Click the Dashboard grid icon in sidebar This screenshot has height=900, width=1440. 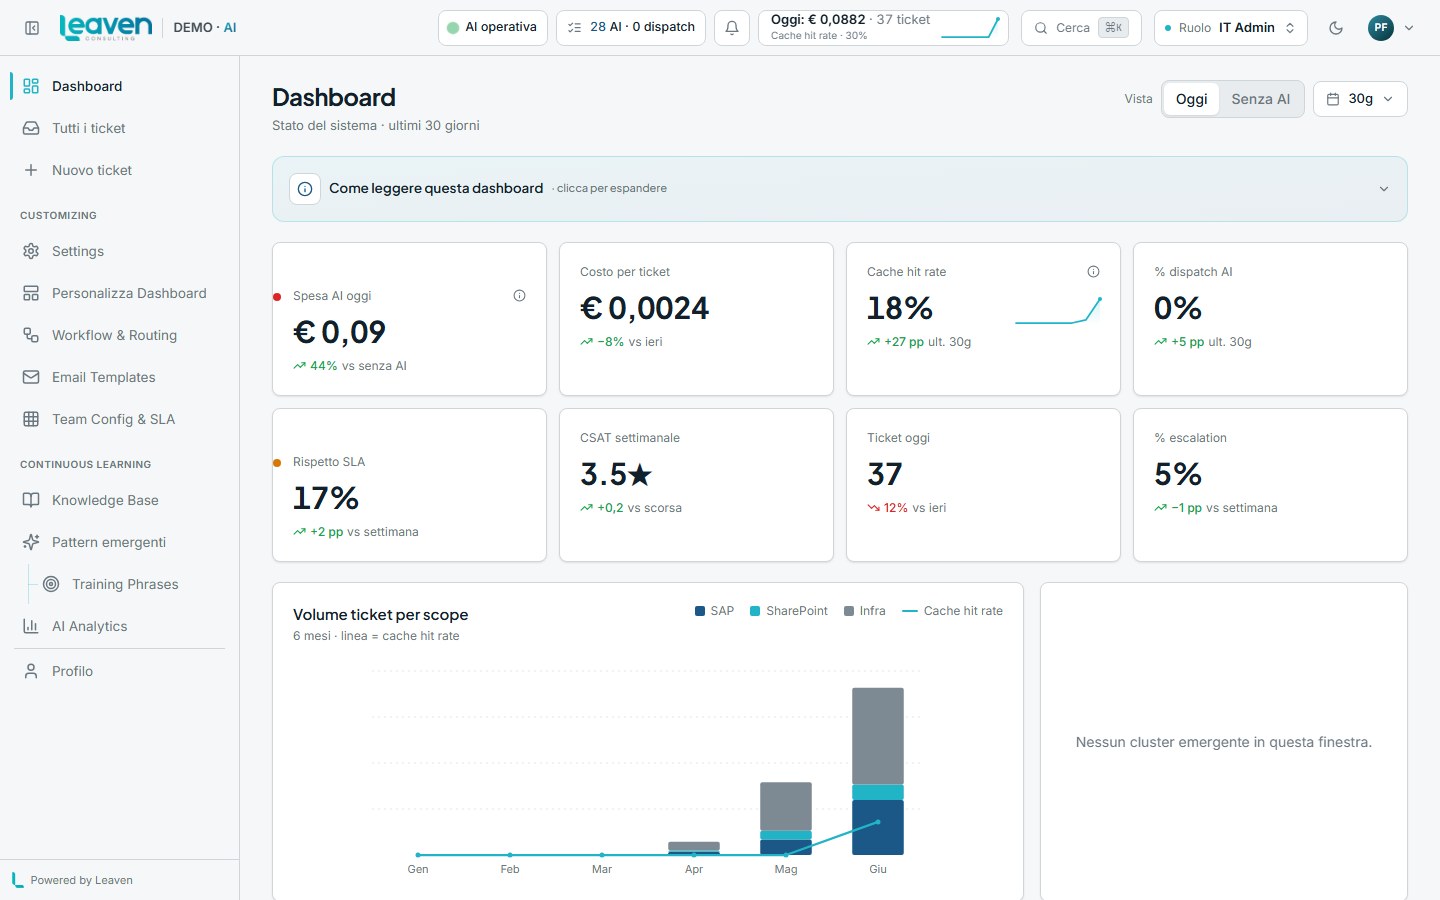point(31,86)
